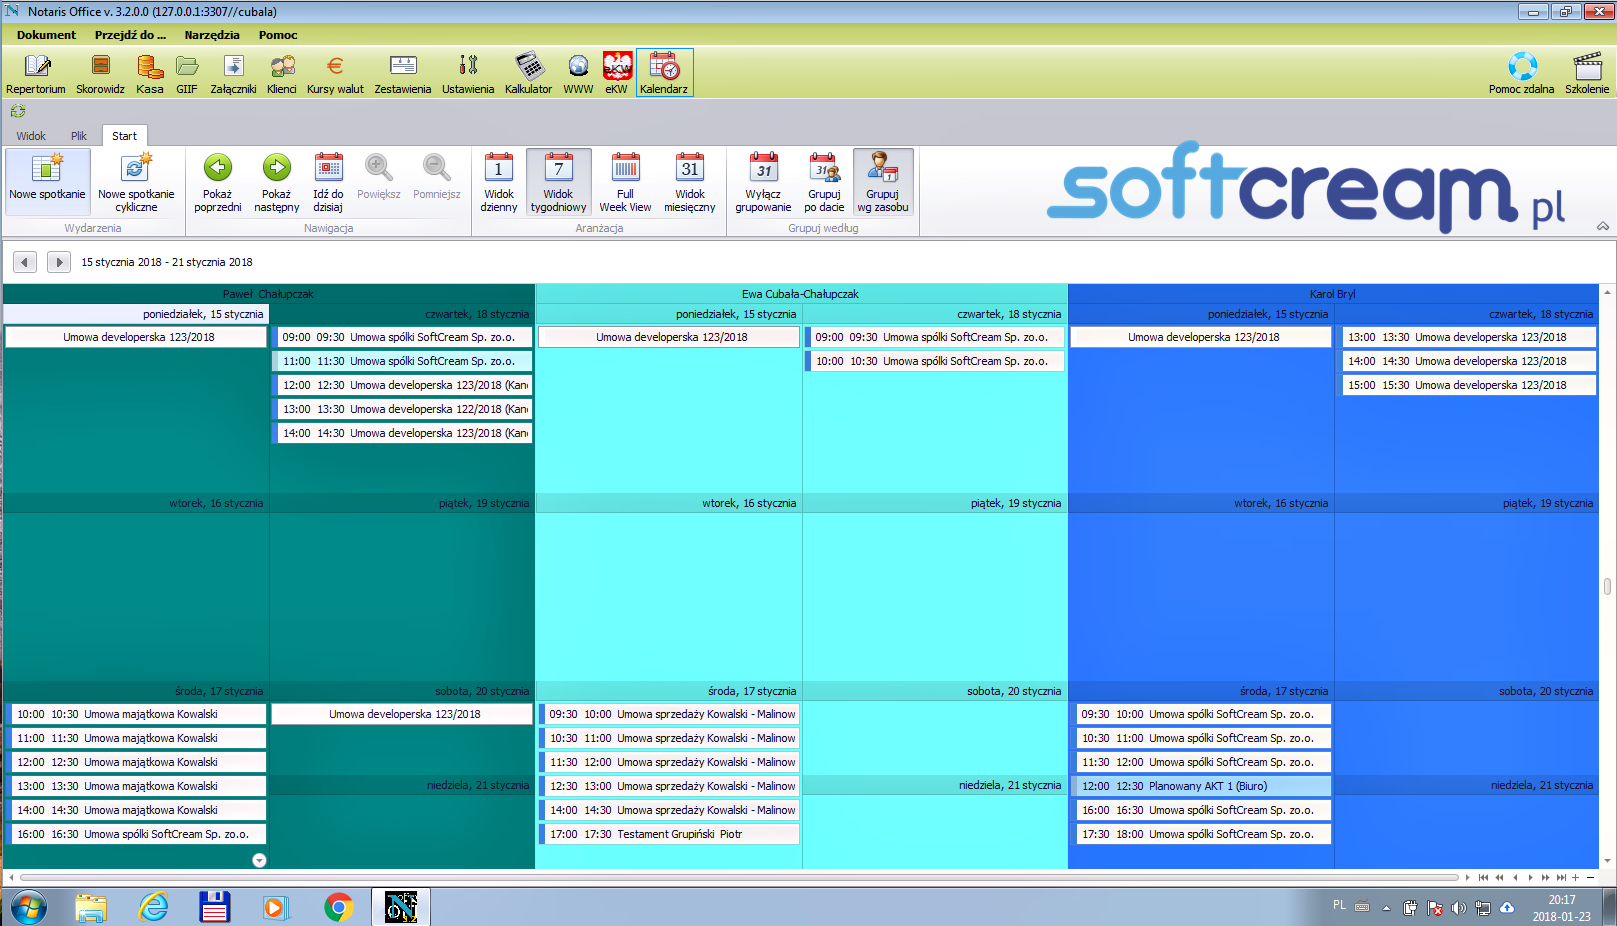Viewport: 1617px width, 926px height.
Task: Click the horizontal scrollbar at the bottom
Action: click(x=738, y=877)
